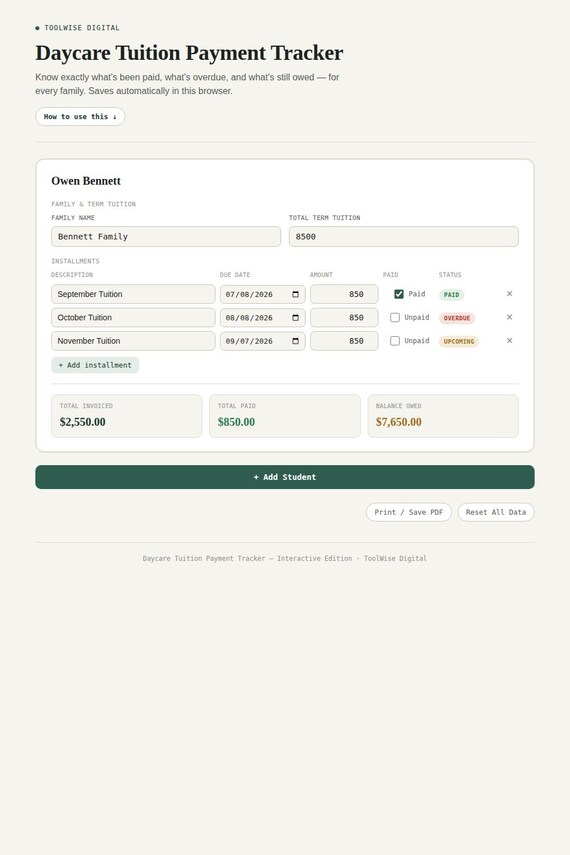The image size is (570, 855).
Task: Add a new installment
Action: point(95,365)
